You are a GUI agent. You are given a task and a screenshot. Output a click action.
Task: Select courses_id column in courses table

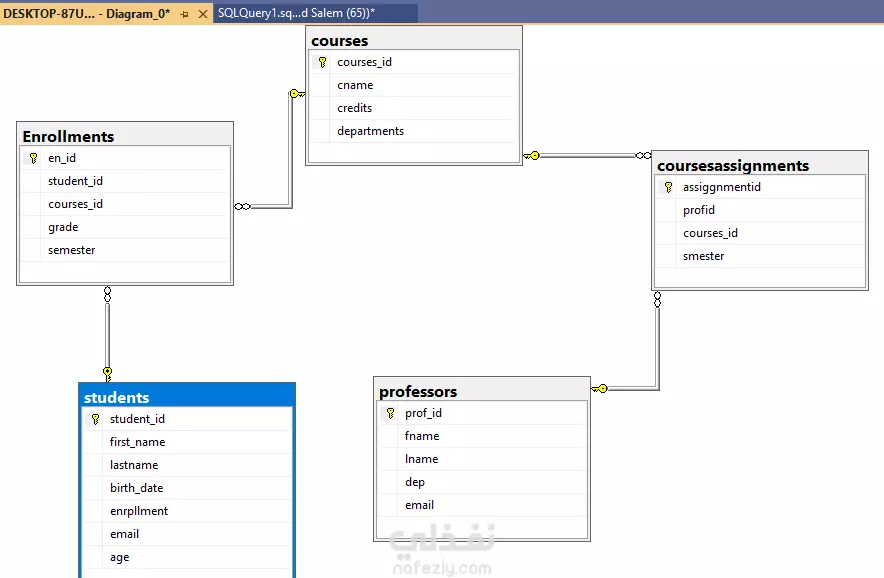pos(414,62)
